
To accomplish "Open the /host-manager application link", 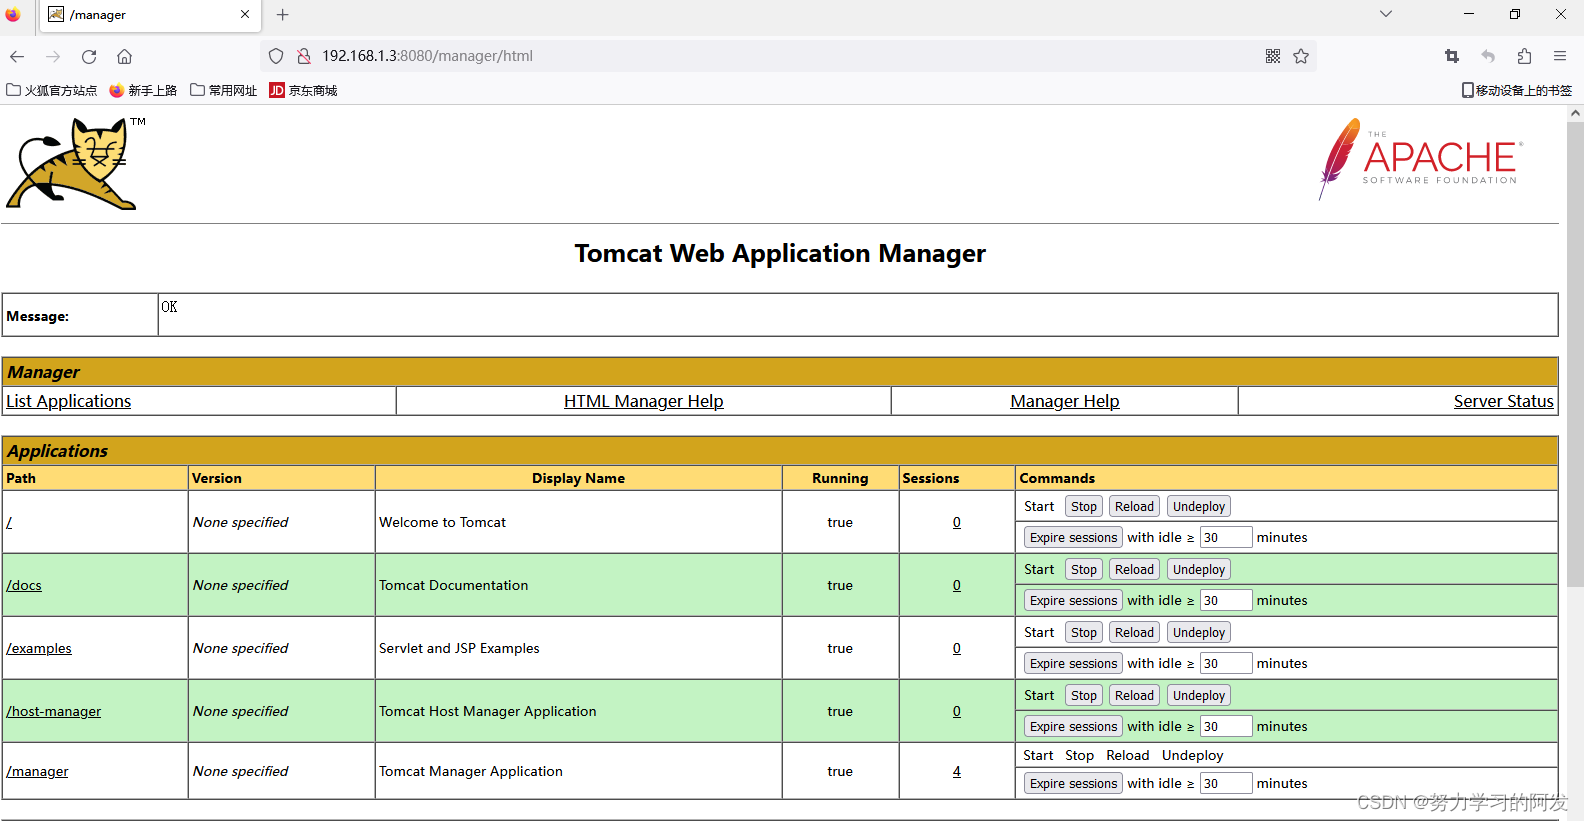I will 54,711.
